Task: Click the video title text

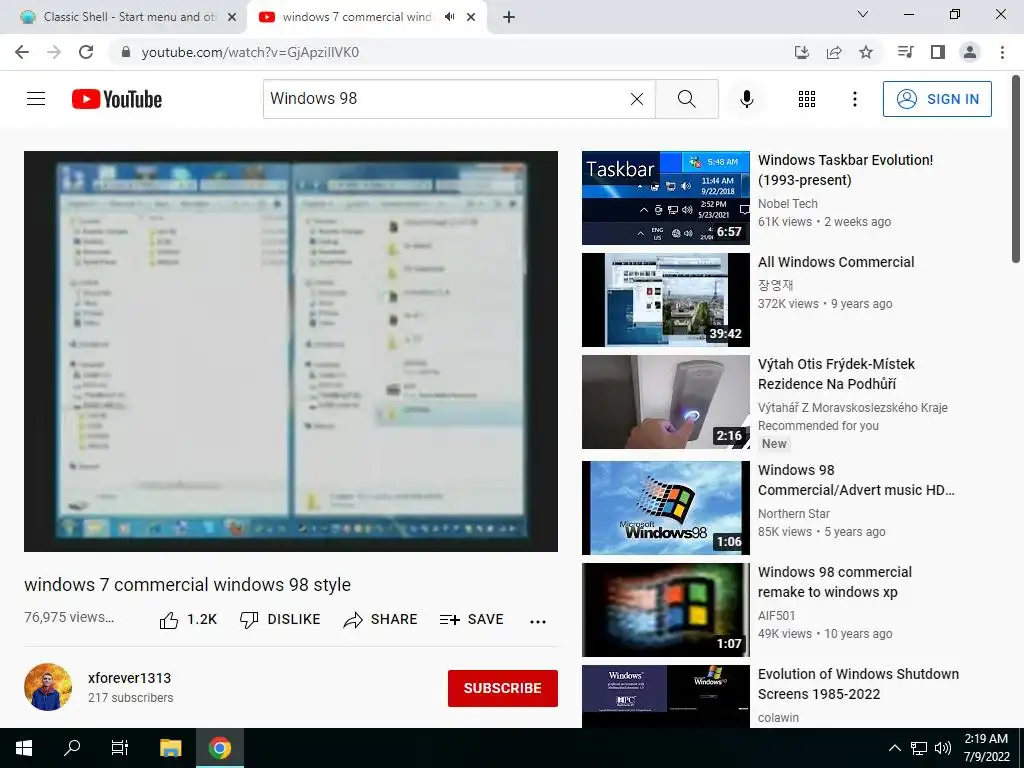Action: click(x=187, y=584)
